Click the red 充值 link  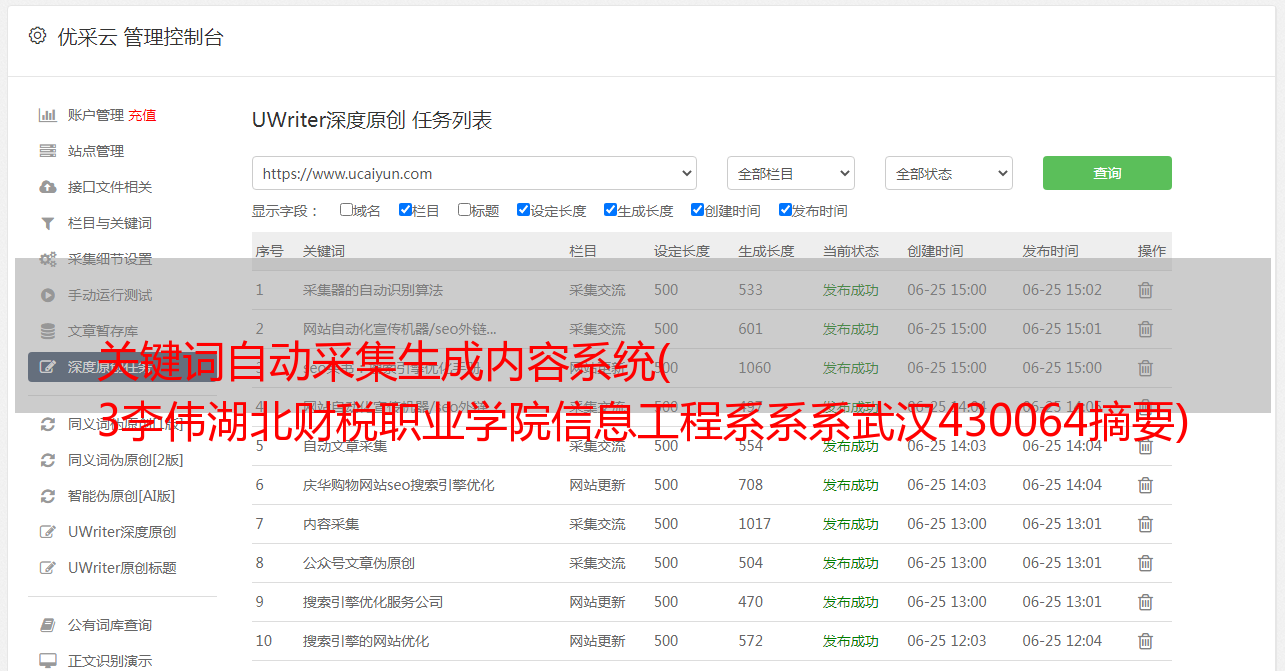click(142, 115)
